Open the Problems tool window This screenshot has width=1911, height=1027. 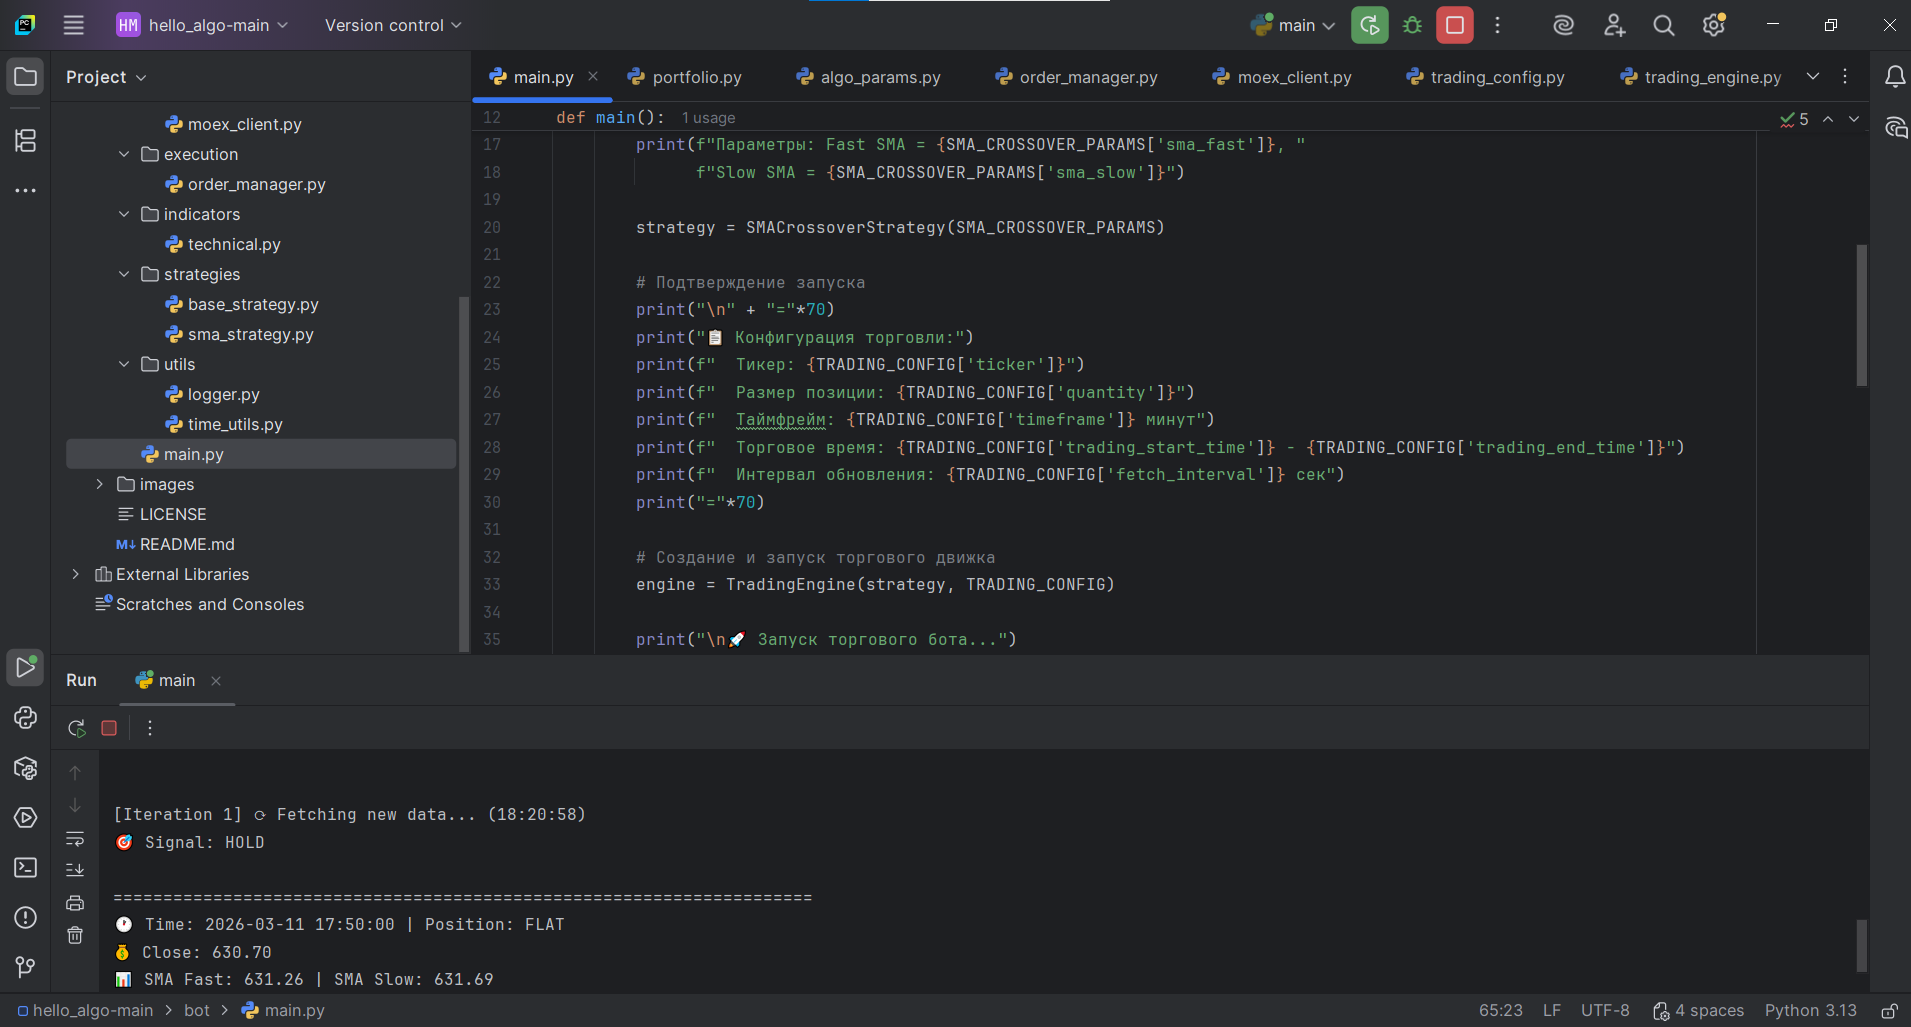coord(25,918)
